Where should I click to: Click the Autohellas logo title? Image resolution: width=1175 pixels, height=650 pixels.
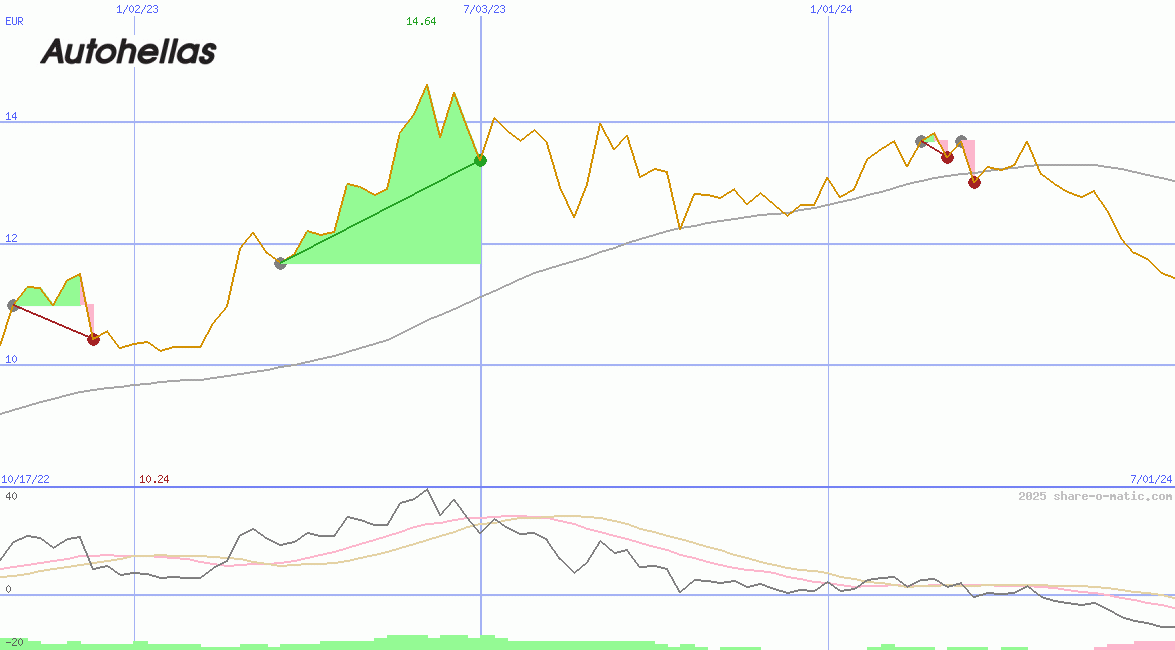tap(128, 51)
